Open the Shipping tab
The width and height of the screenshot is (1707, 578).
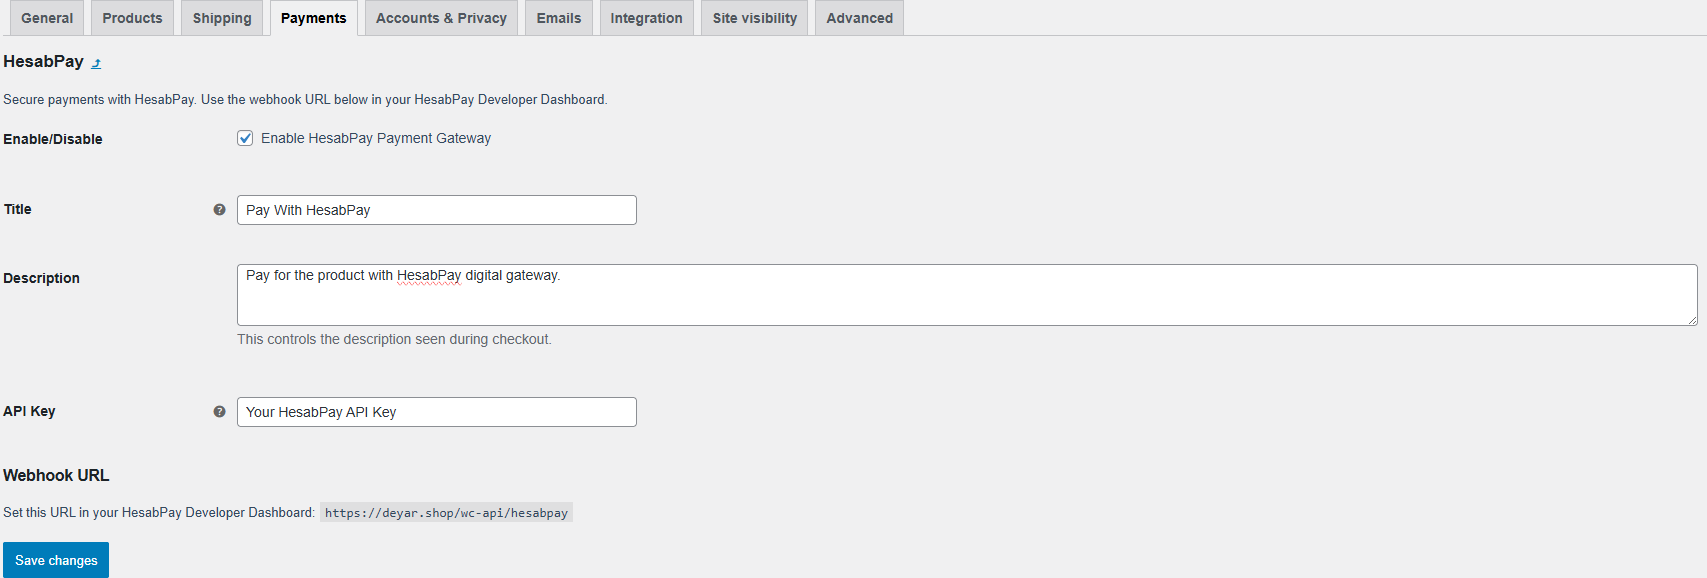point(222,18)
